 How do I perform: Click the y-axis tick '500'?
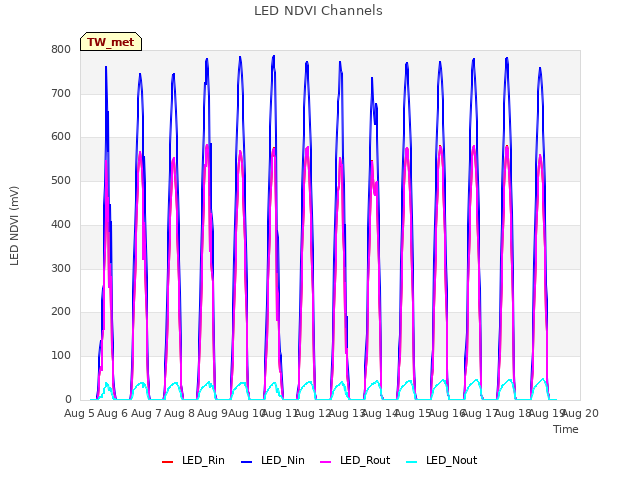61,180
